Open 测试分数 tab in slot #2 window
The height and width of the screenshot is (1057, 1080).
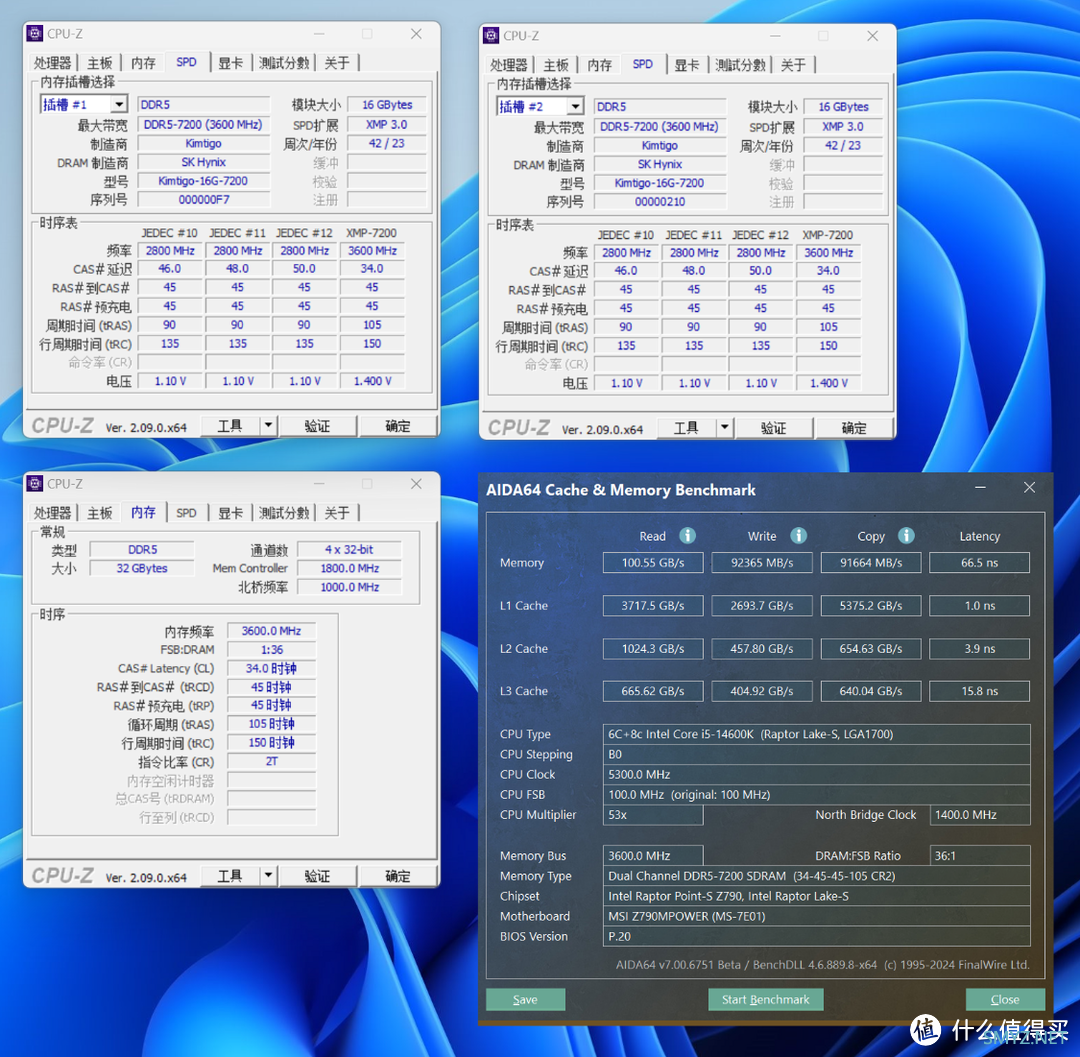pyautogui.click(x=740, y=65)
